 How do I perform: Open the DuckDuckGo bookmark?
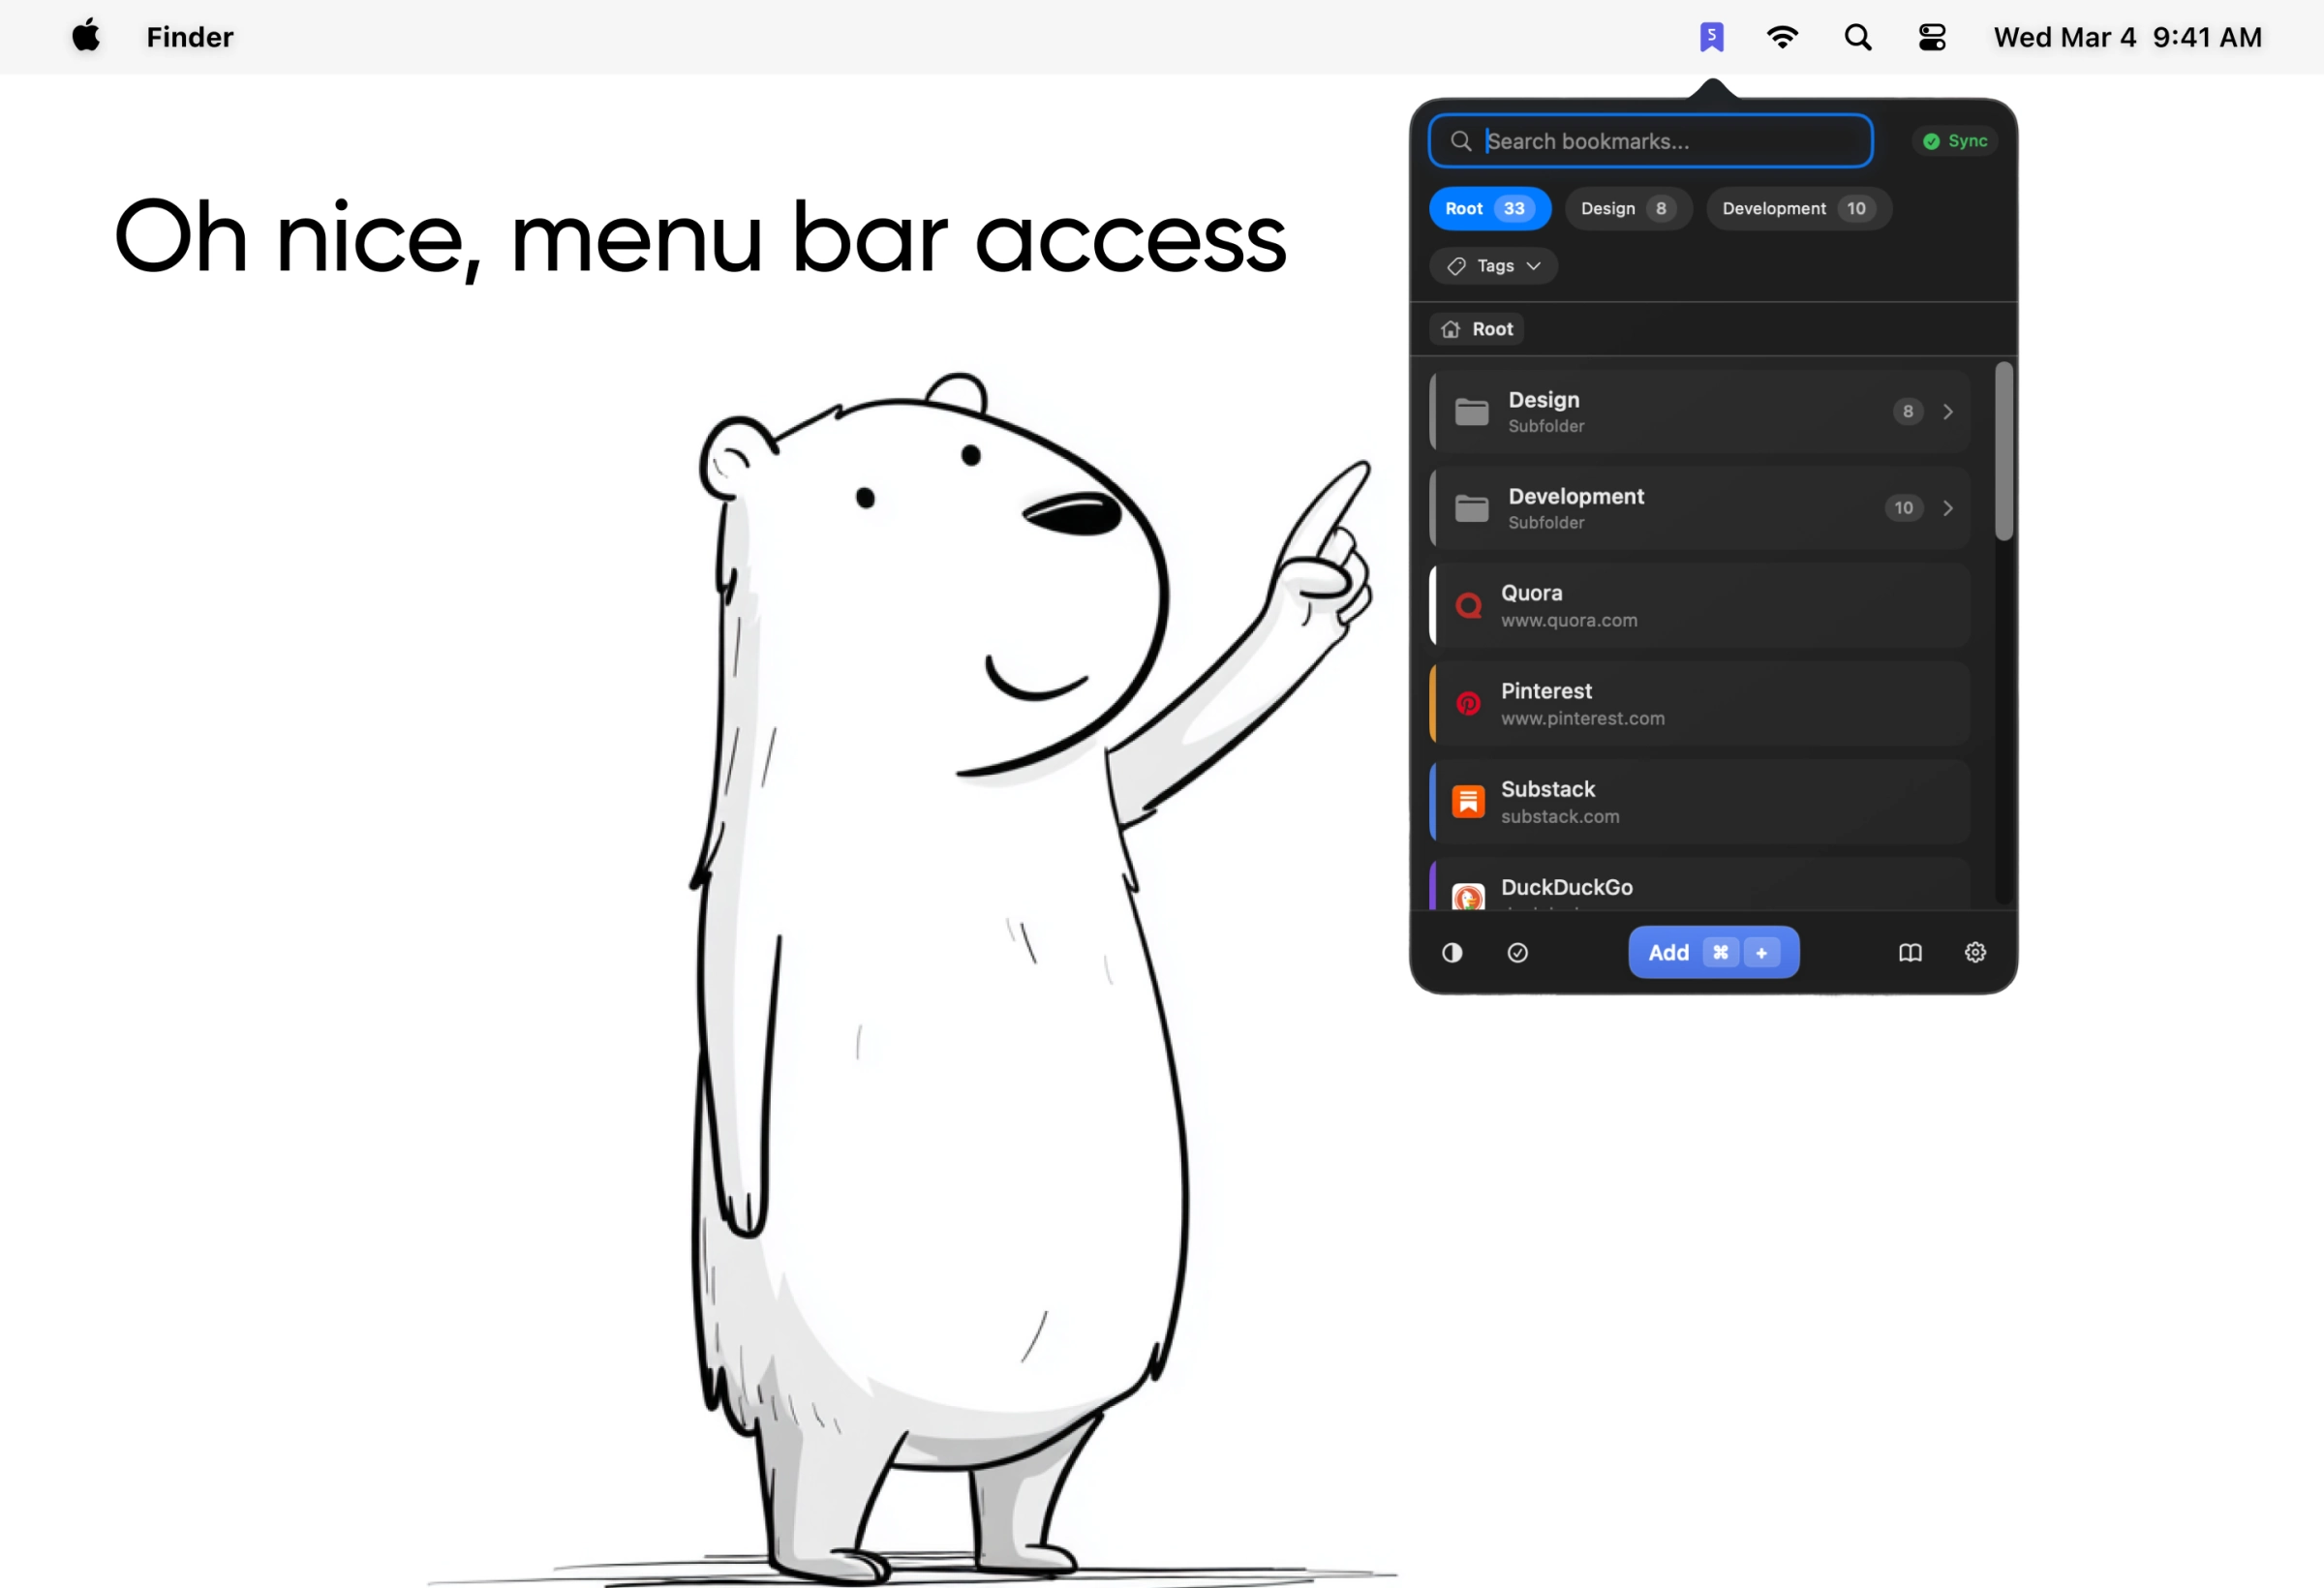click(x=1700, y=884)
